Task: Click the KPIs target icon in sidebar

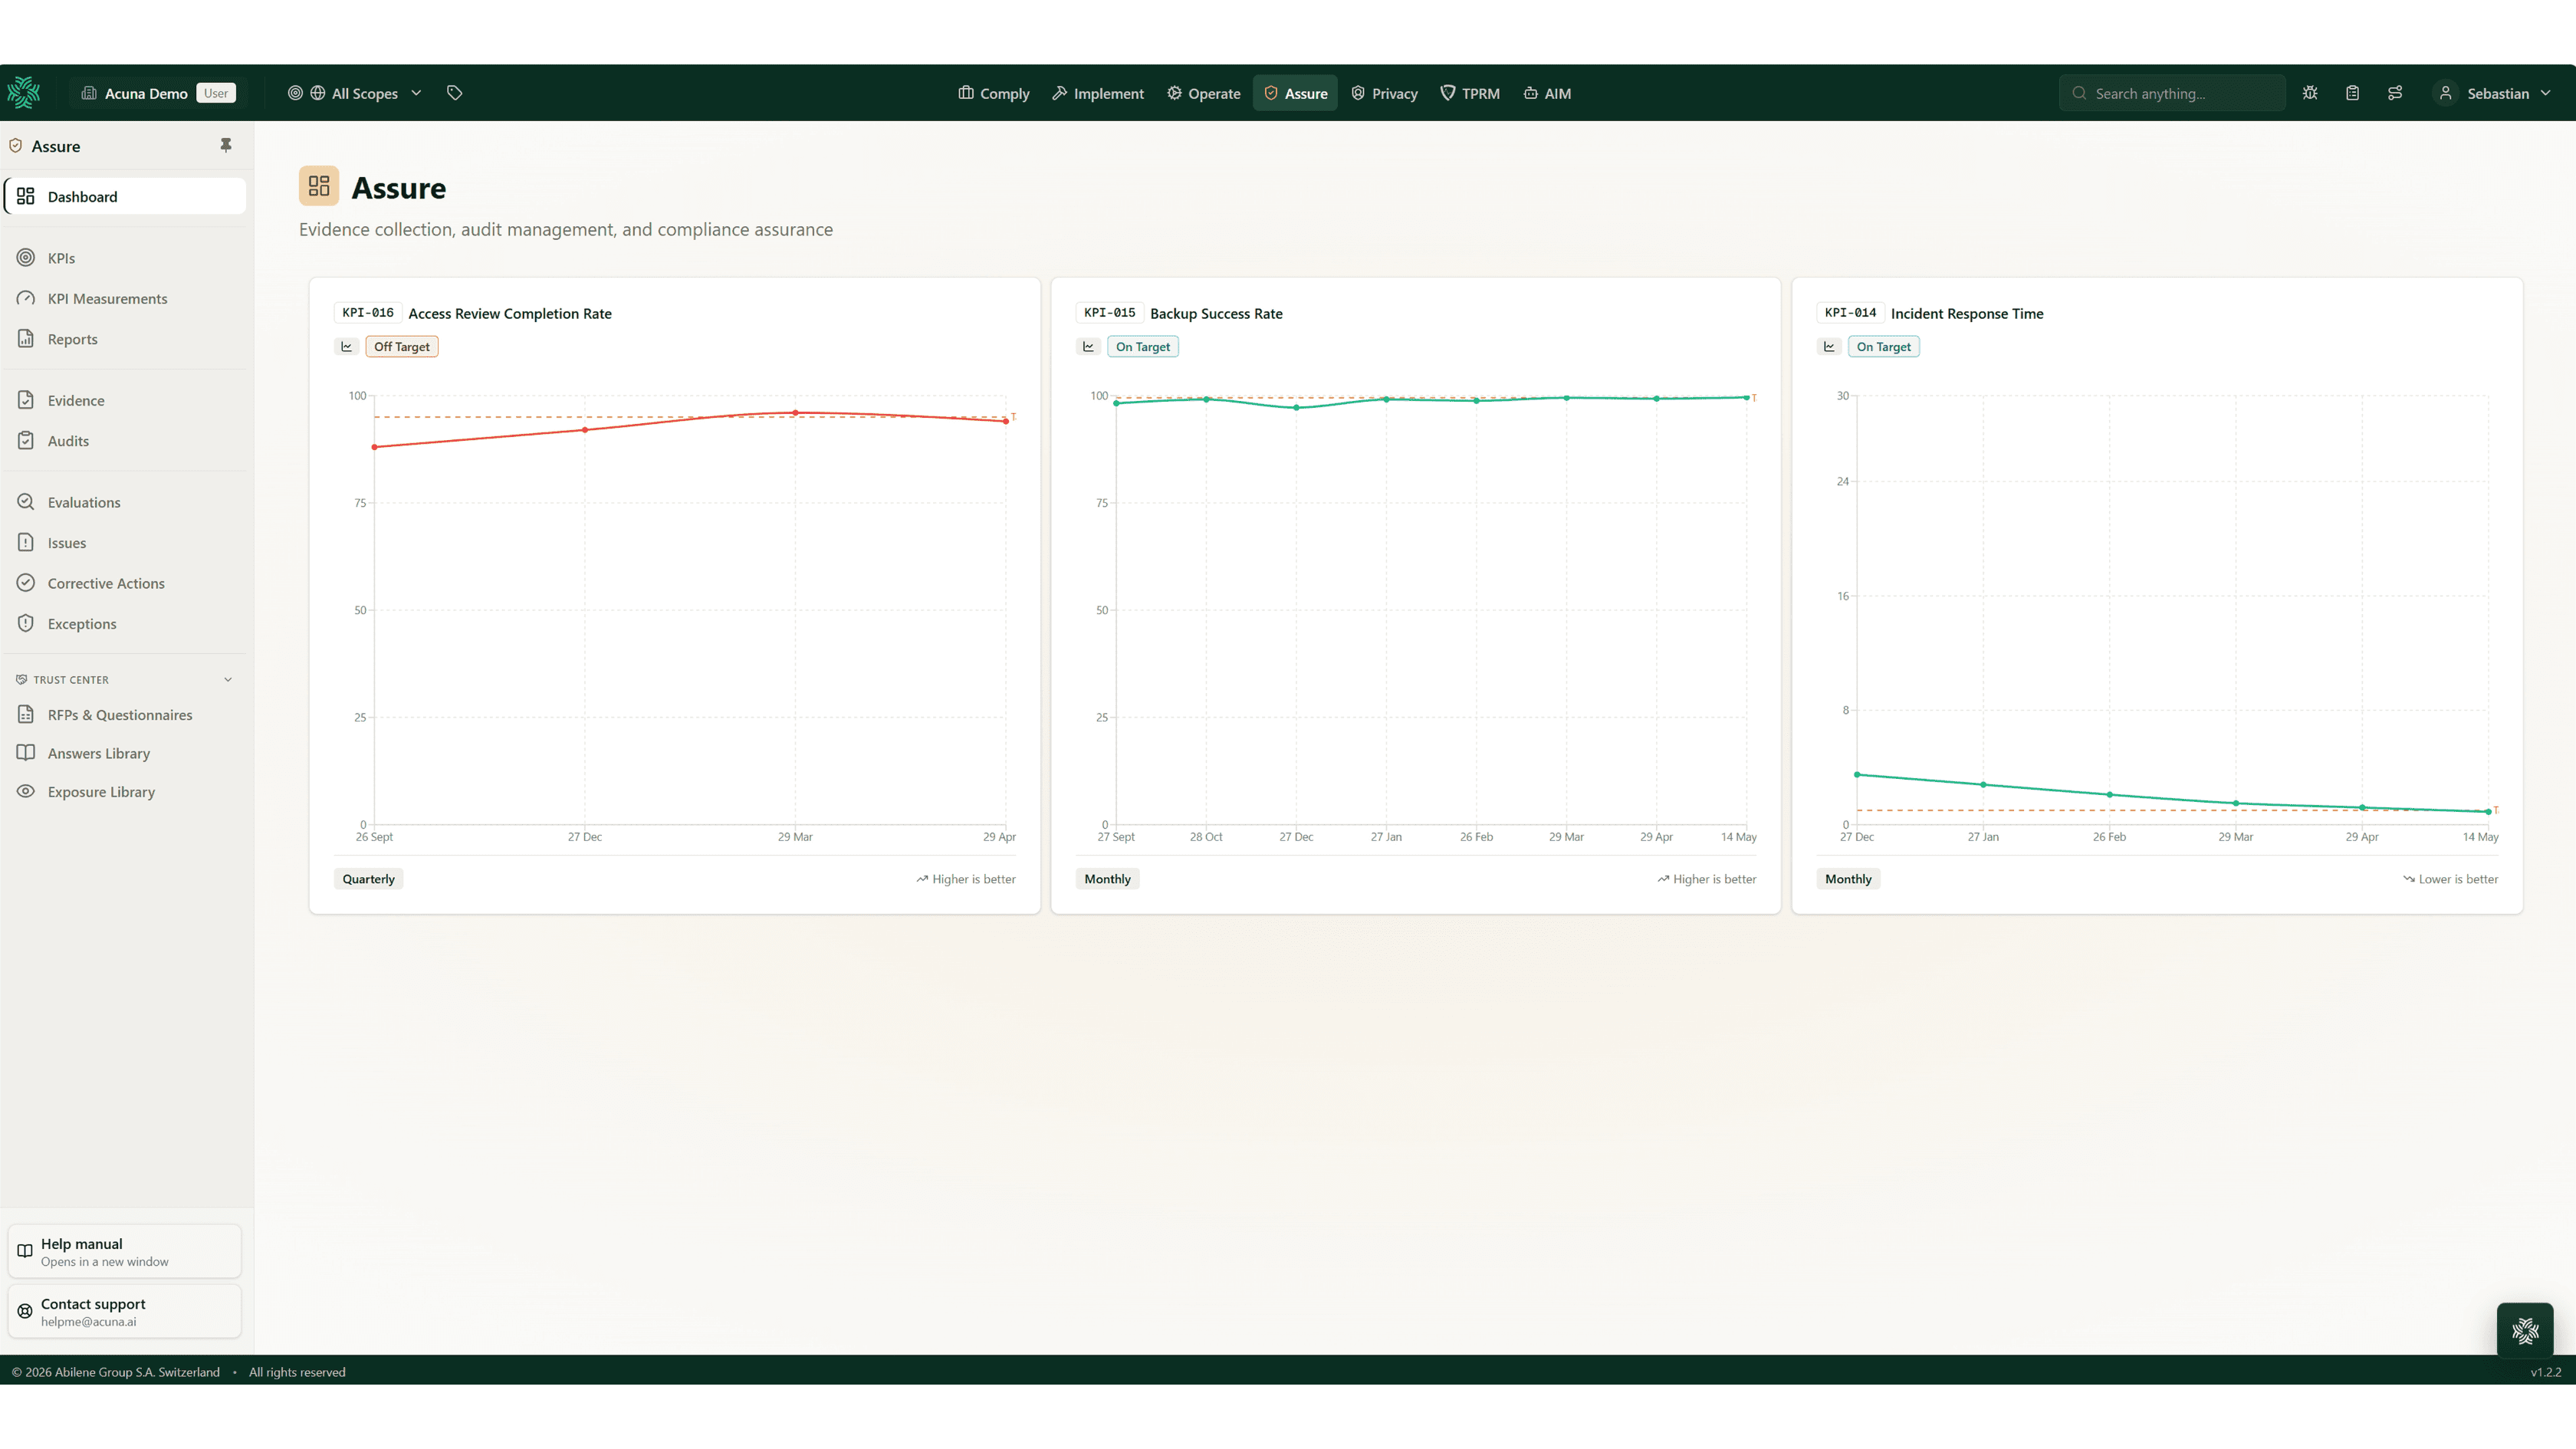Action: (x=26, y=258)
